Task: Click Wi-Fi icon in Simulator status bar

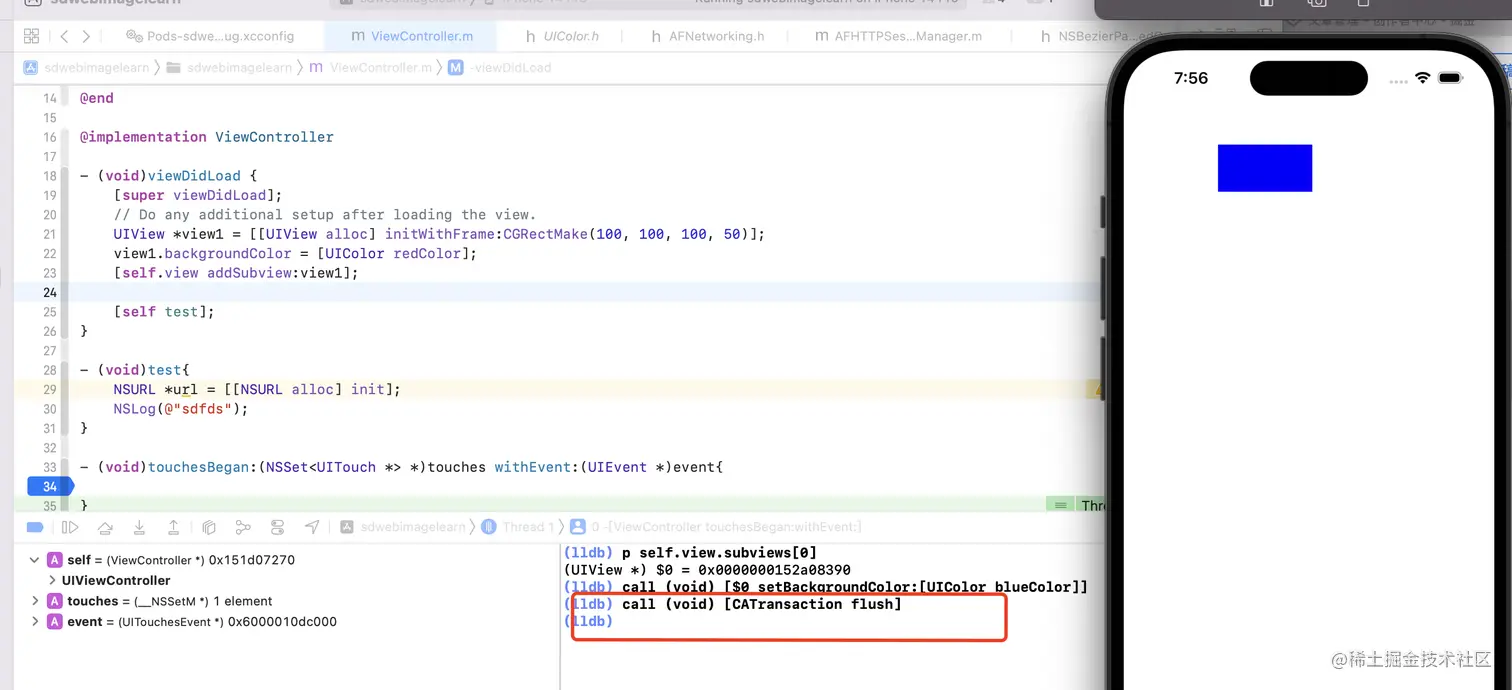Action: pyautogui.click(x=1422, y=78)
